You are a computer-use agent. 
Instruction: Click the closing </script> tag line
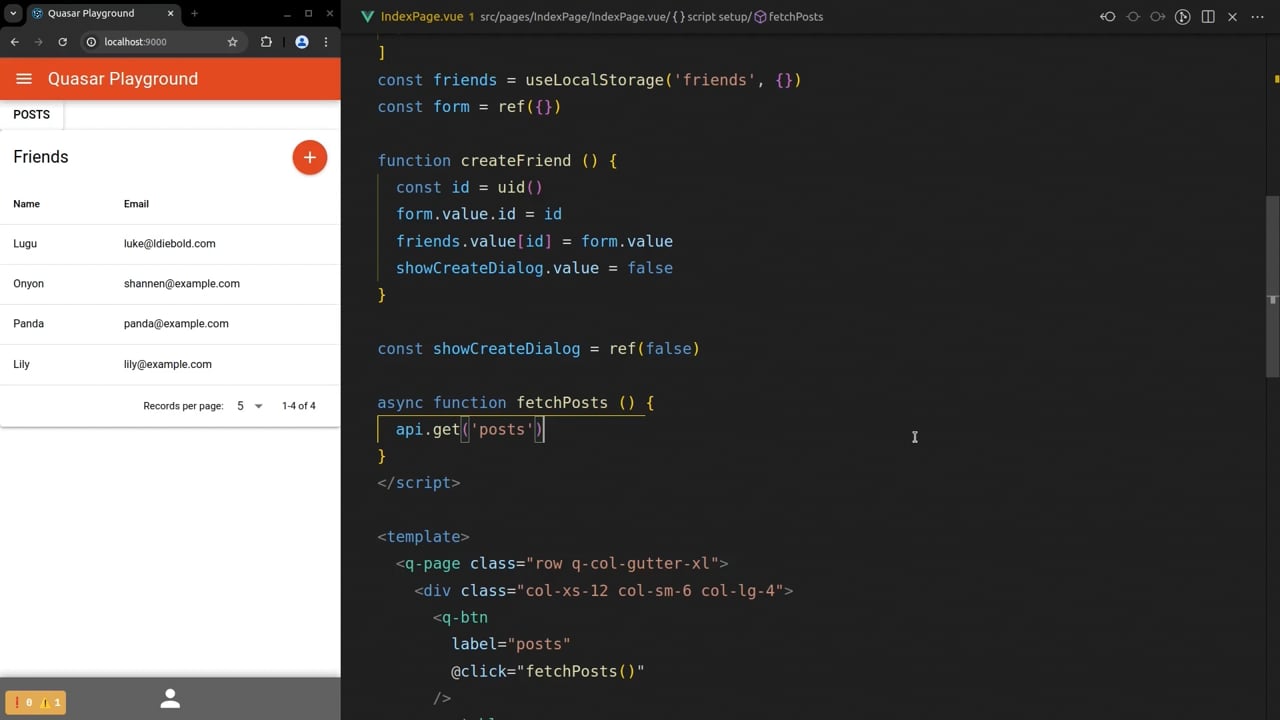tap(419, 482)
